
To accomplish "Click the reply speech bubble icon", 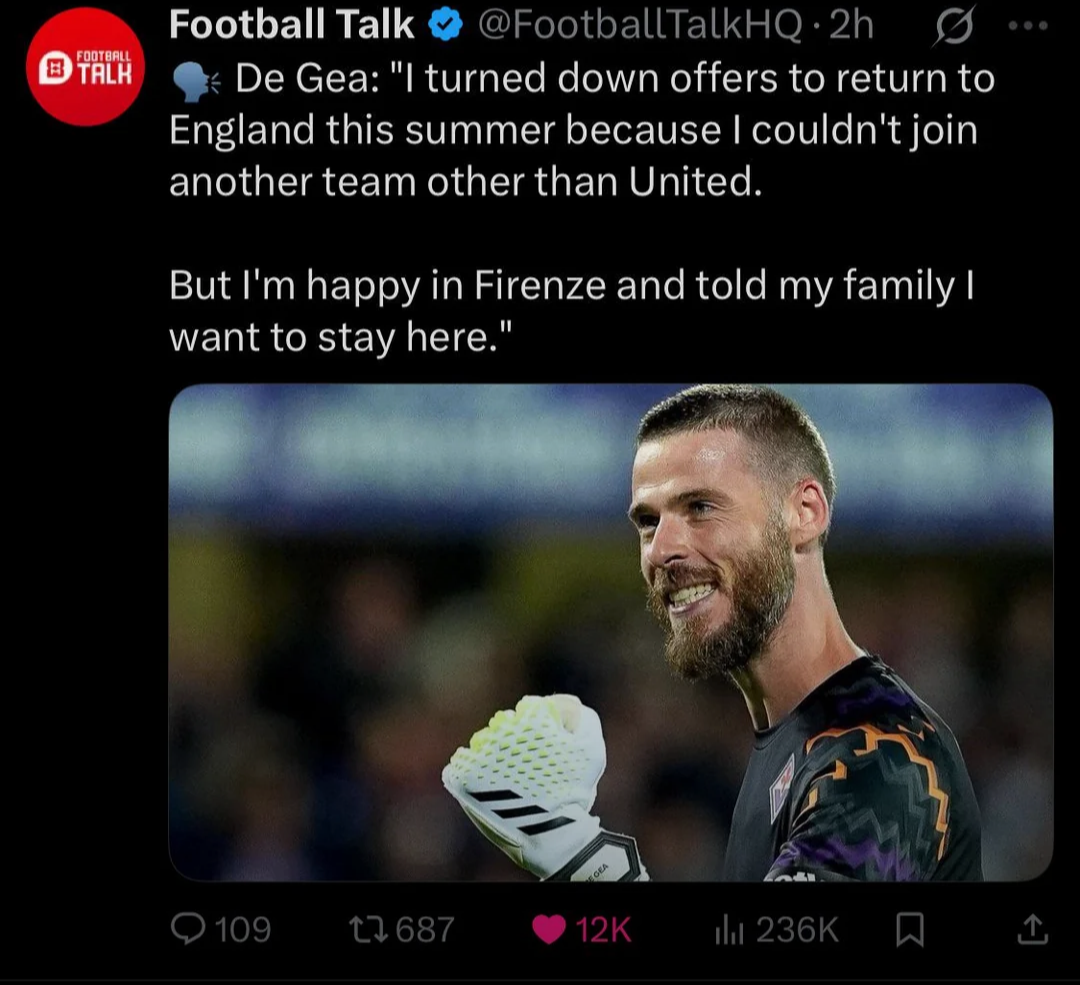I will click(188, 929).
